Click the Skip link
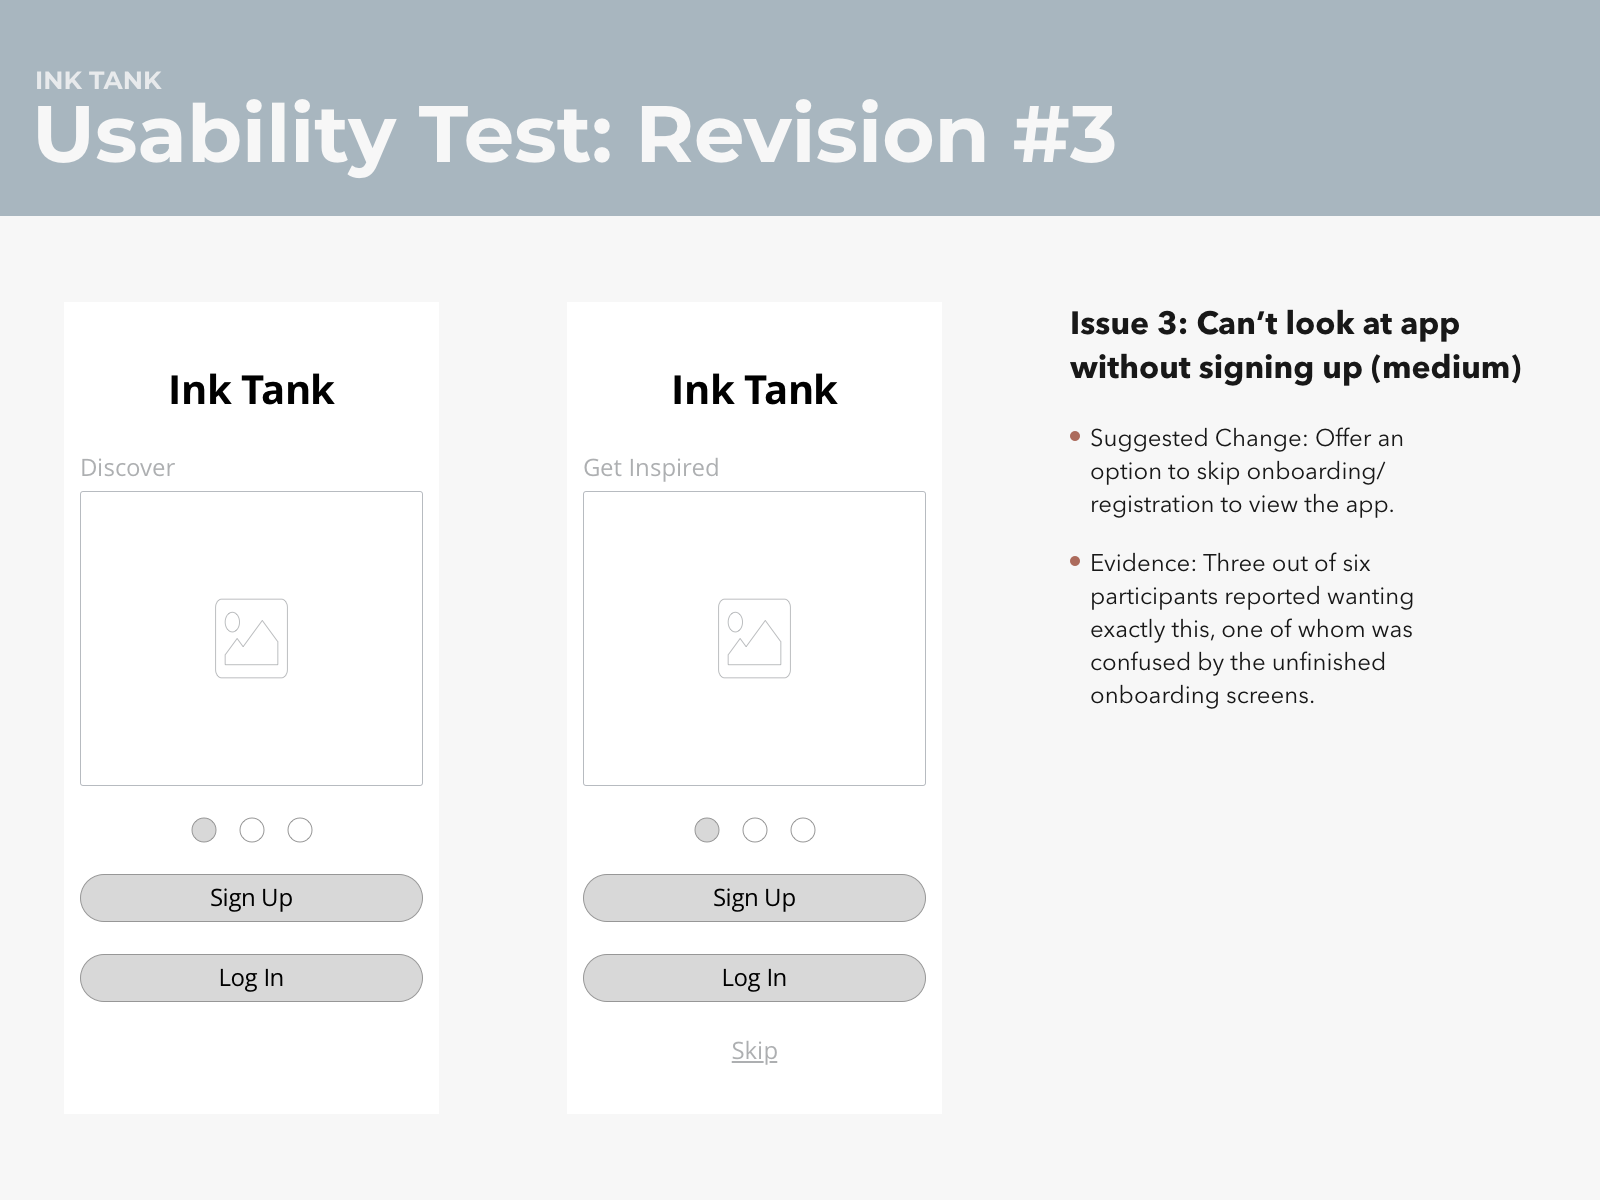The height and width of the screenshot is (1200, 1600). [754, 1051]
